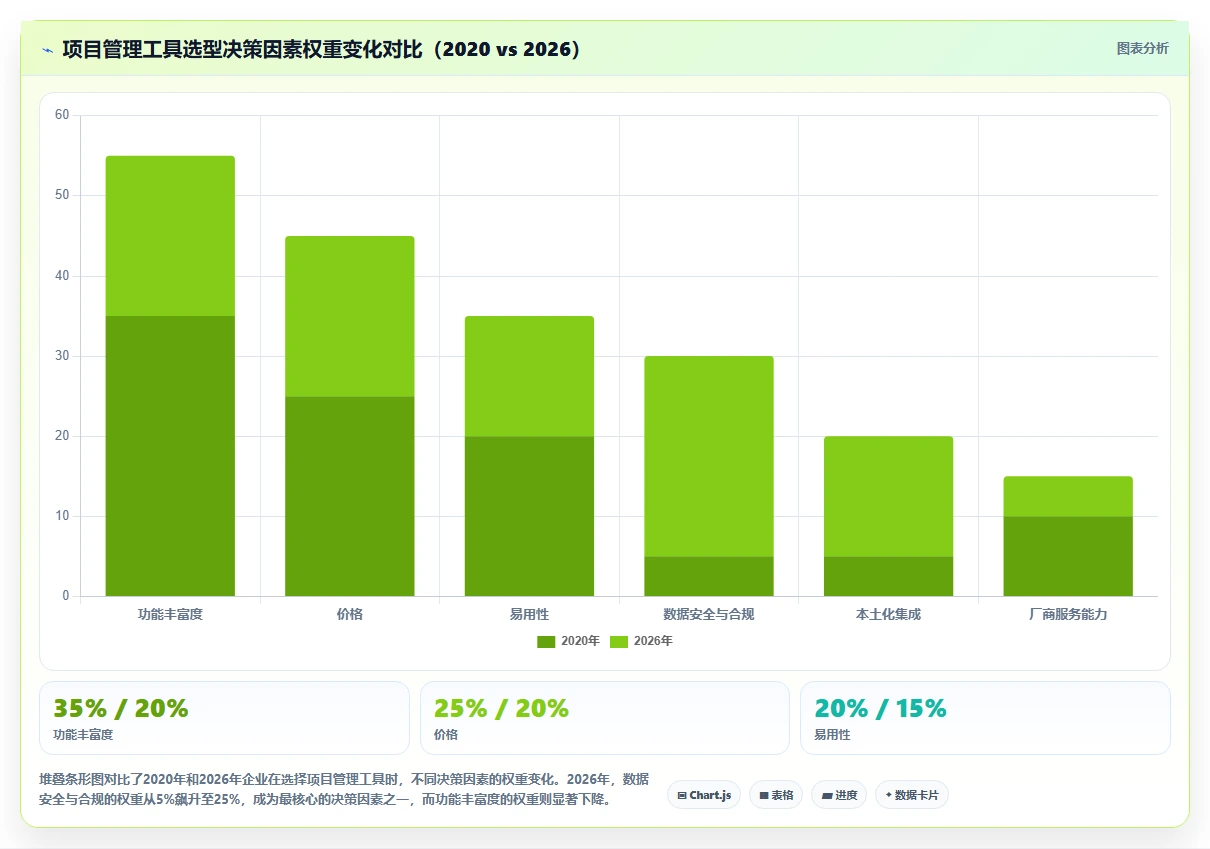Click the 数据安全与合规 x-axis label
Image resolution: width=1210 pixels, height=849 pixels.
click(x=709, y=614)
